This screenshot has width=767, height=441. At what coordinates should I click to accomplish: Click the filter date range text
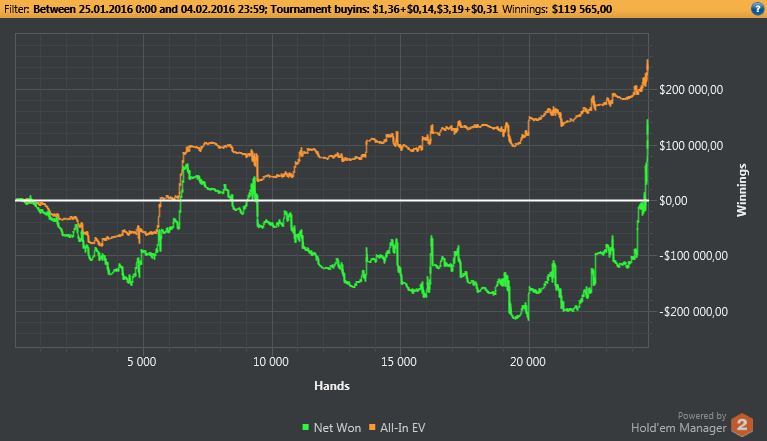150,9
